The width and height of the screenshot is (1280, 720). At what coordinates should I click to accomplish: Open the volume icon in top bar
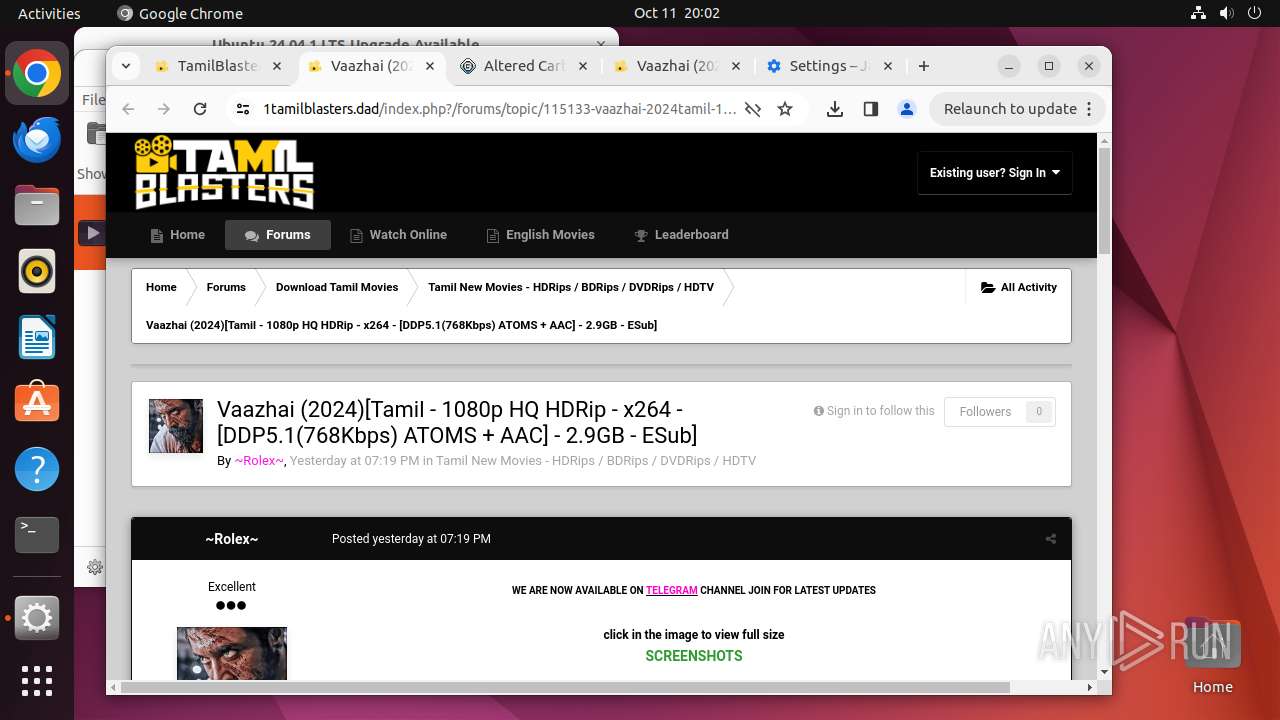(1227, 13)
